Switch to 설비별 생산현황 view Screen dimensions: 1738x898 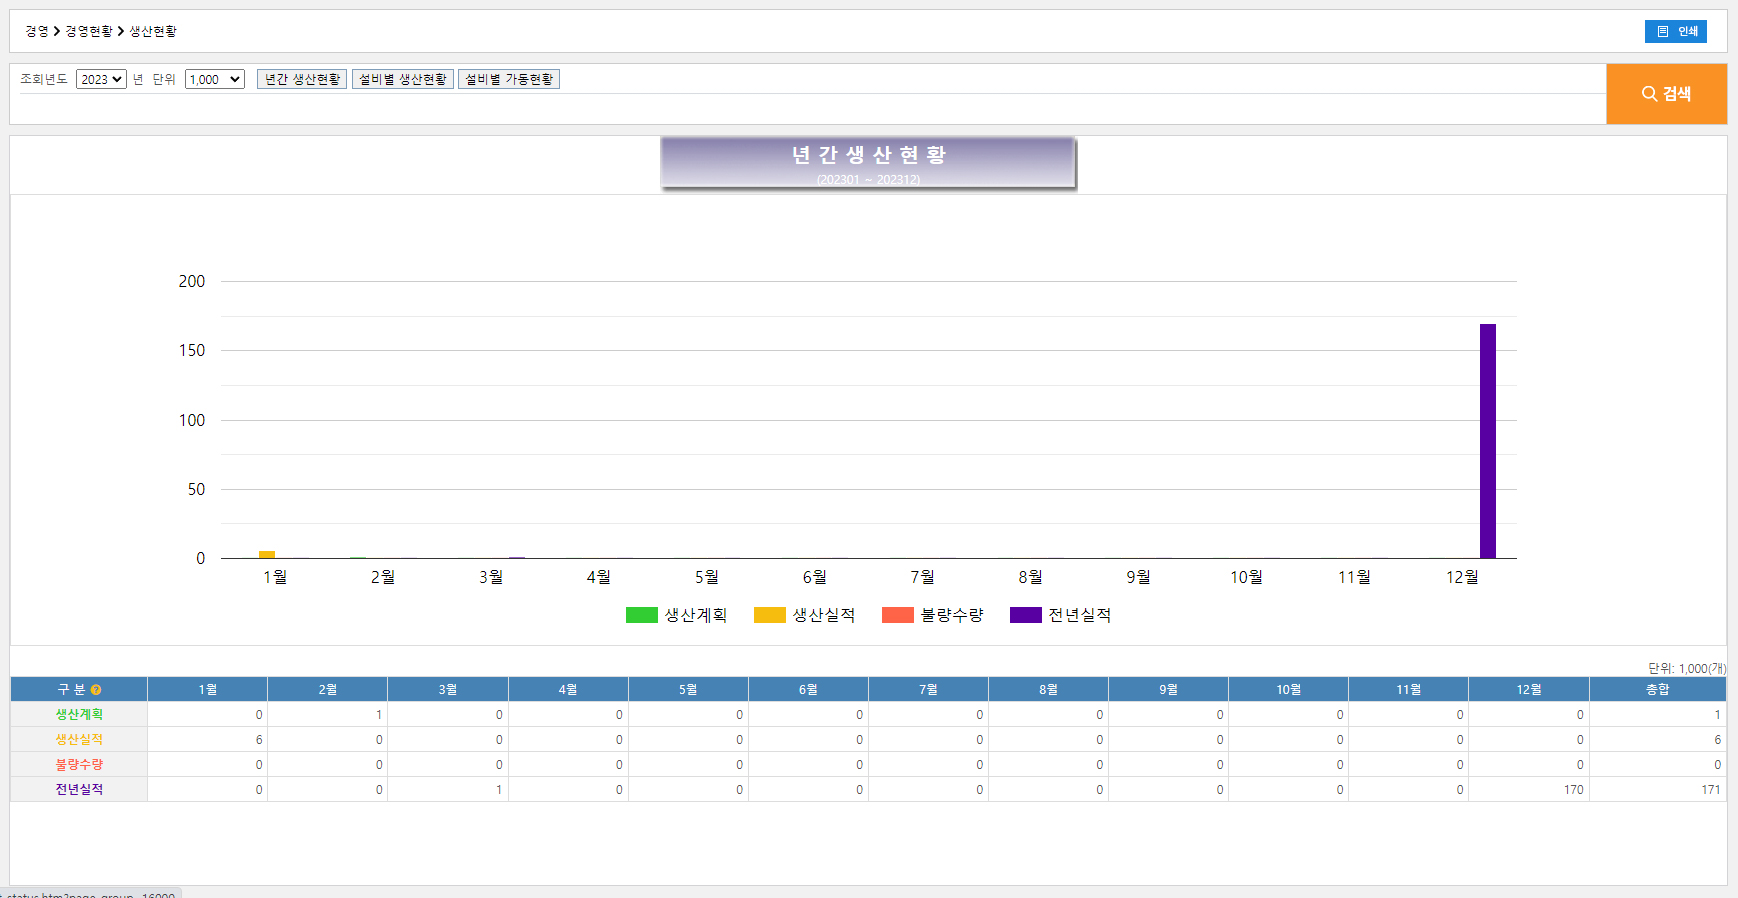(x=403, y=80)
